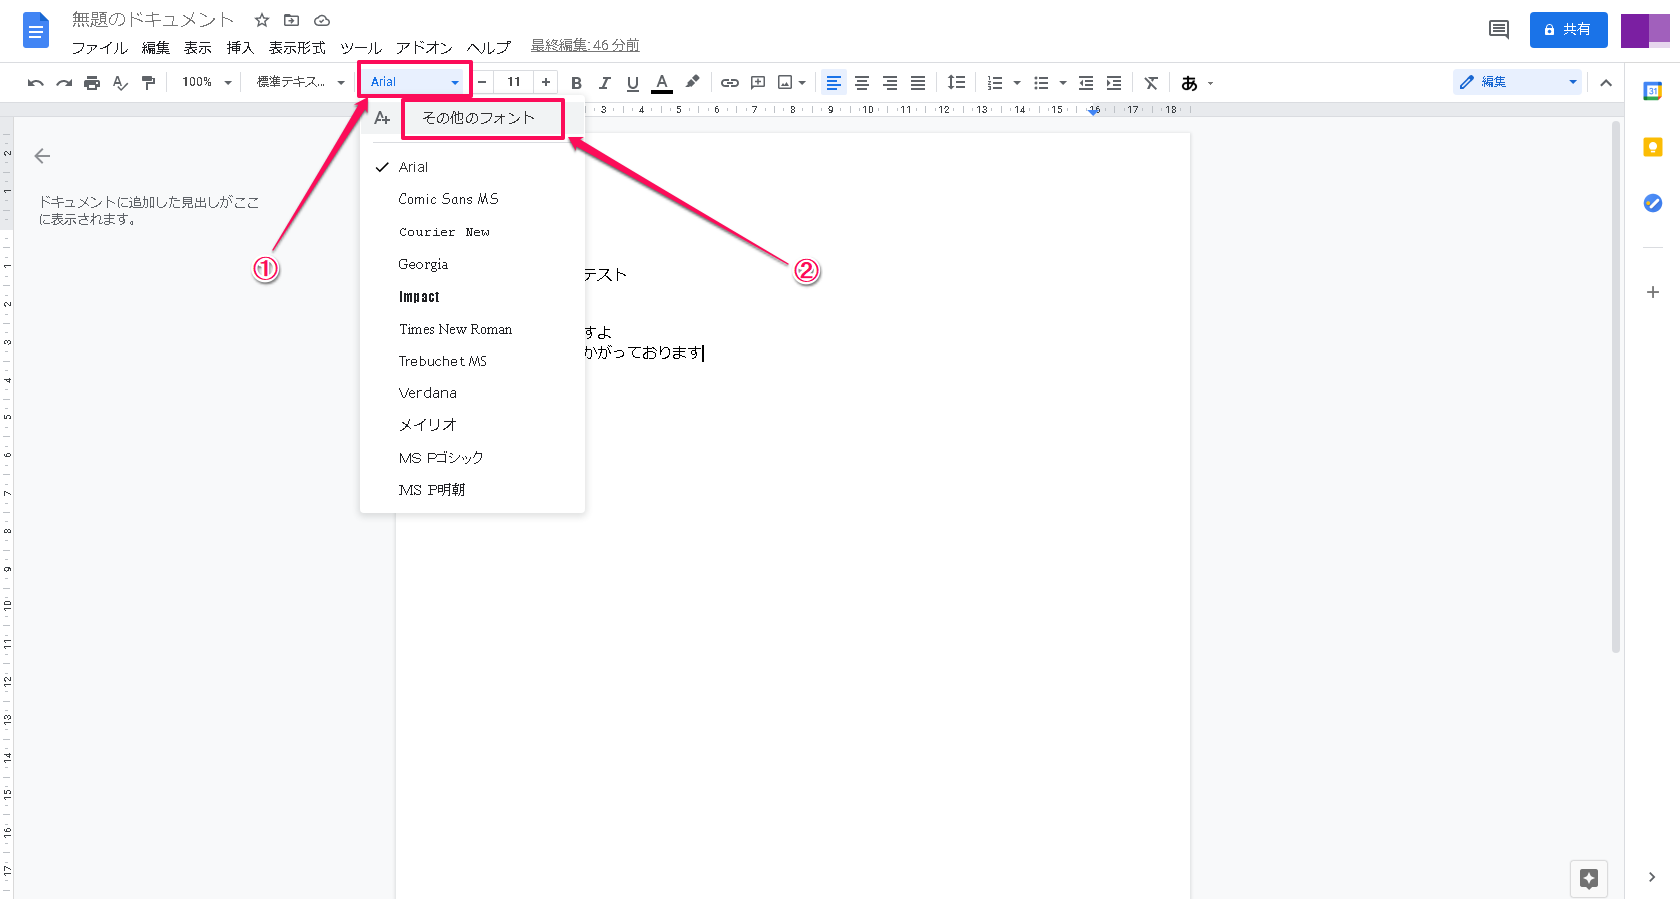The height and width of the screenshot is (899, 1680).
Task: Open the アドオン menu
Action: coord(424,48)
